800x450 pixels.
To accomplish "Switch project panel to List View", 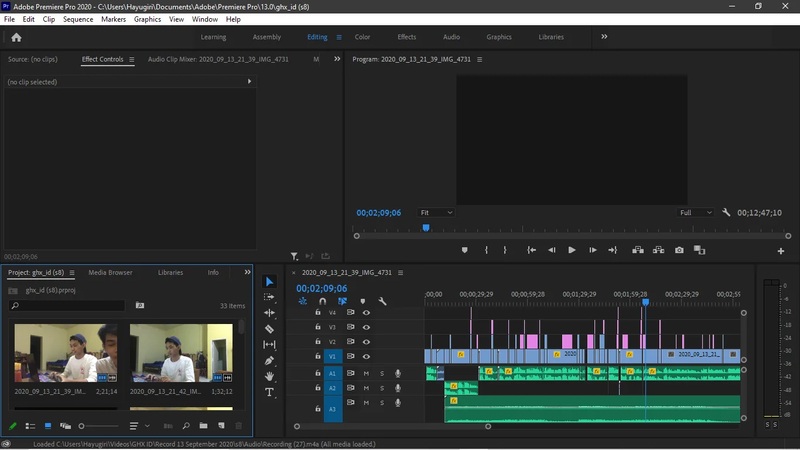I will 30,426.
